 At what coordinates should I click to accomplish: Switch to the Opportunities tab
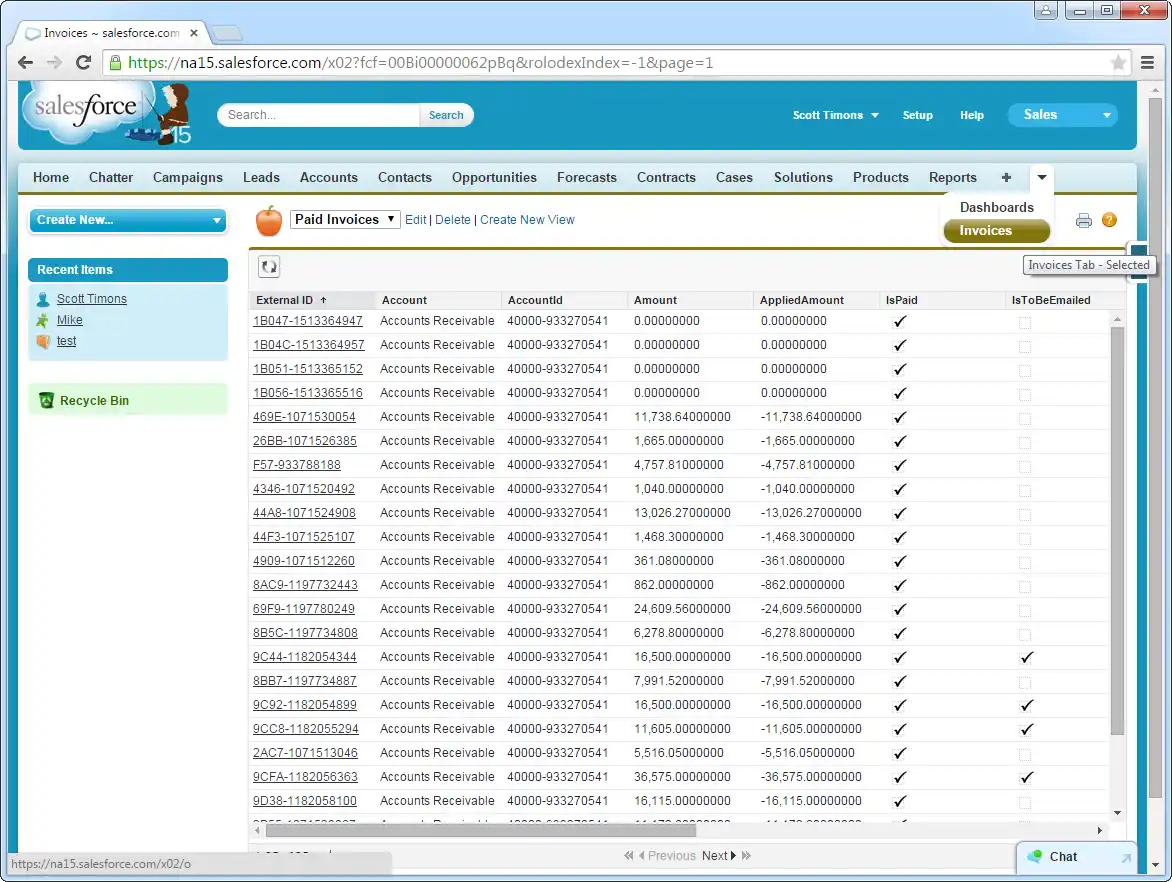pos(494,177)
